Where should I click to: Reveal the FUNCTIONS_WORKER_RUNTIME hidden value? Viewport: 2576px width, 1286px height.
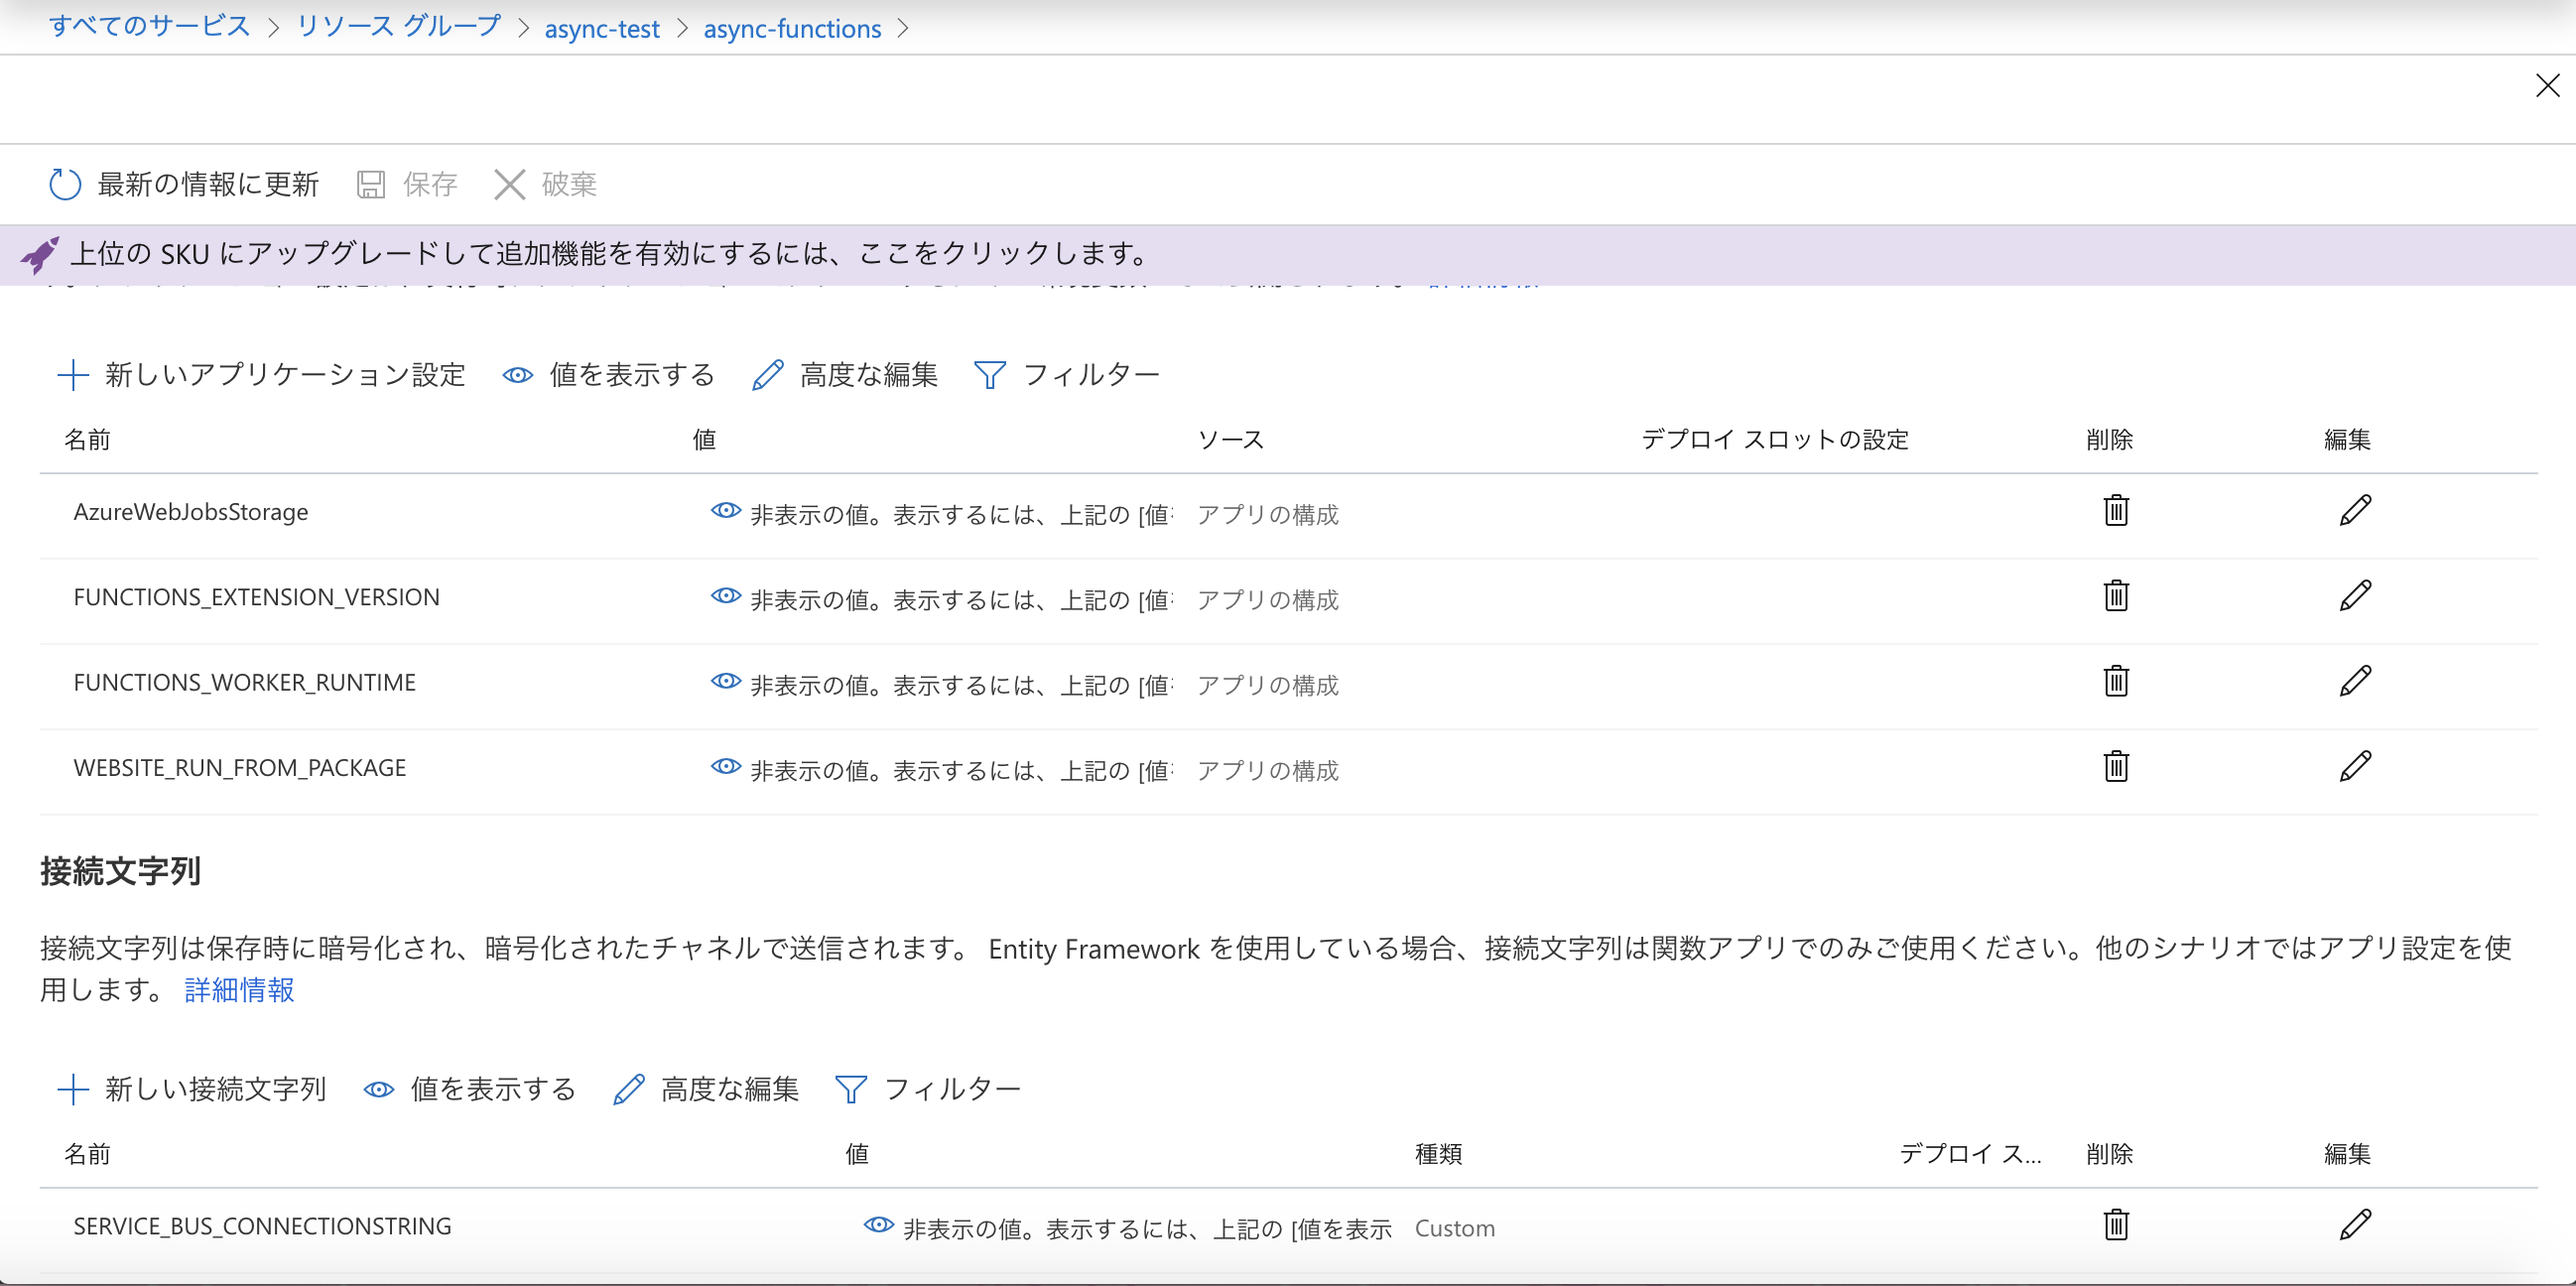click(x=726, y=681)
